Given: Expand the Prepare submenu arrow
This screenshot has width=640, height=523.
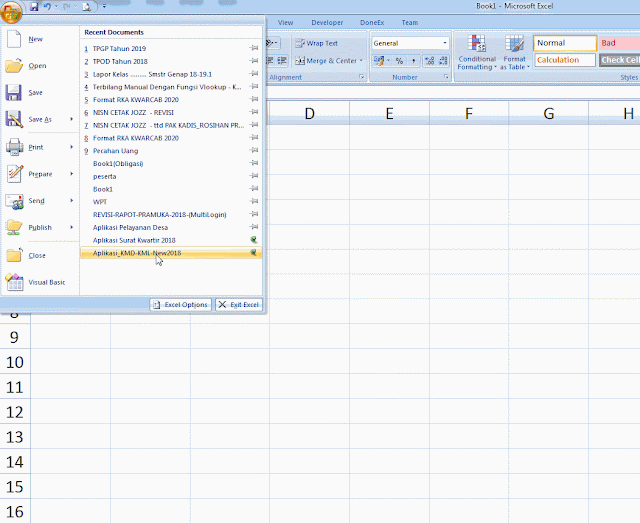Looking at the screenshot, I should (x=71, y=174).
